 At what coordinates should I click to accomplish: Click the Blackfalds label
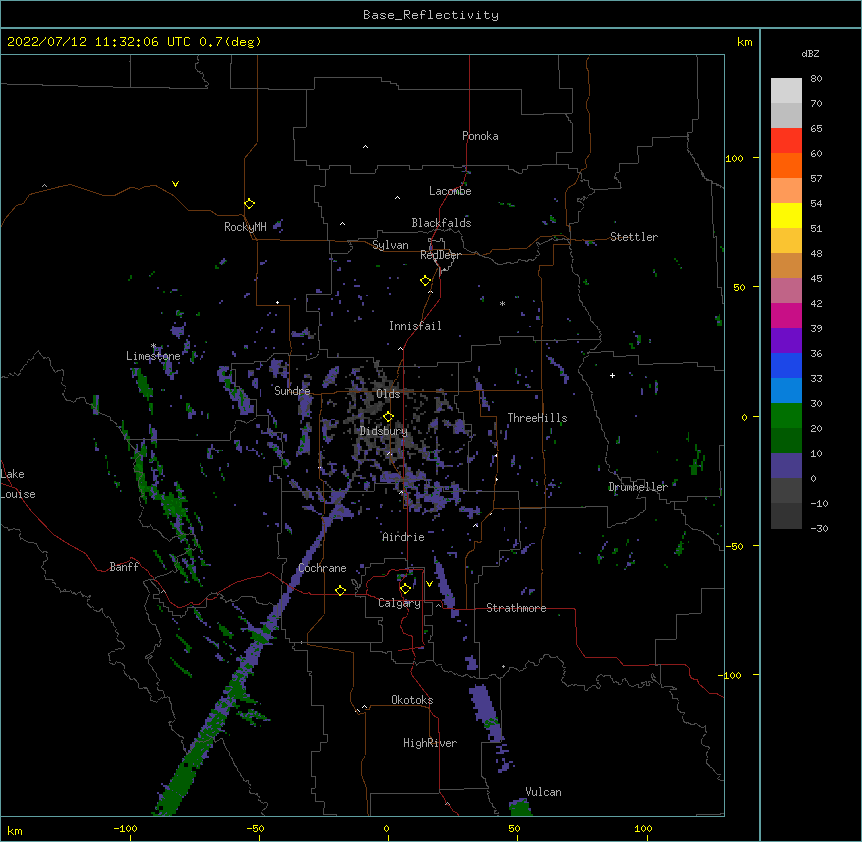[x=441, y=223]
